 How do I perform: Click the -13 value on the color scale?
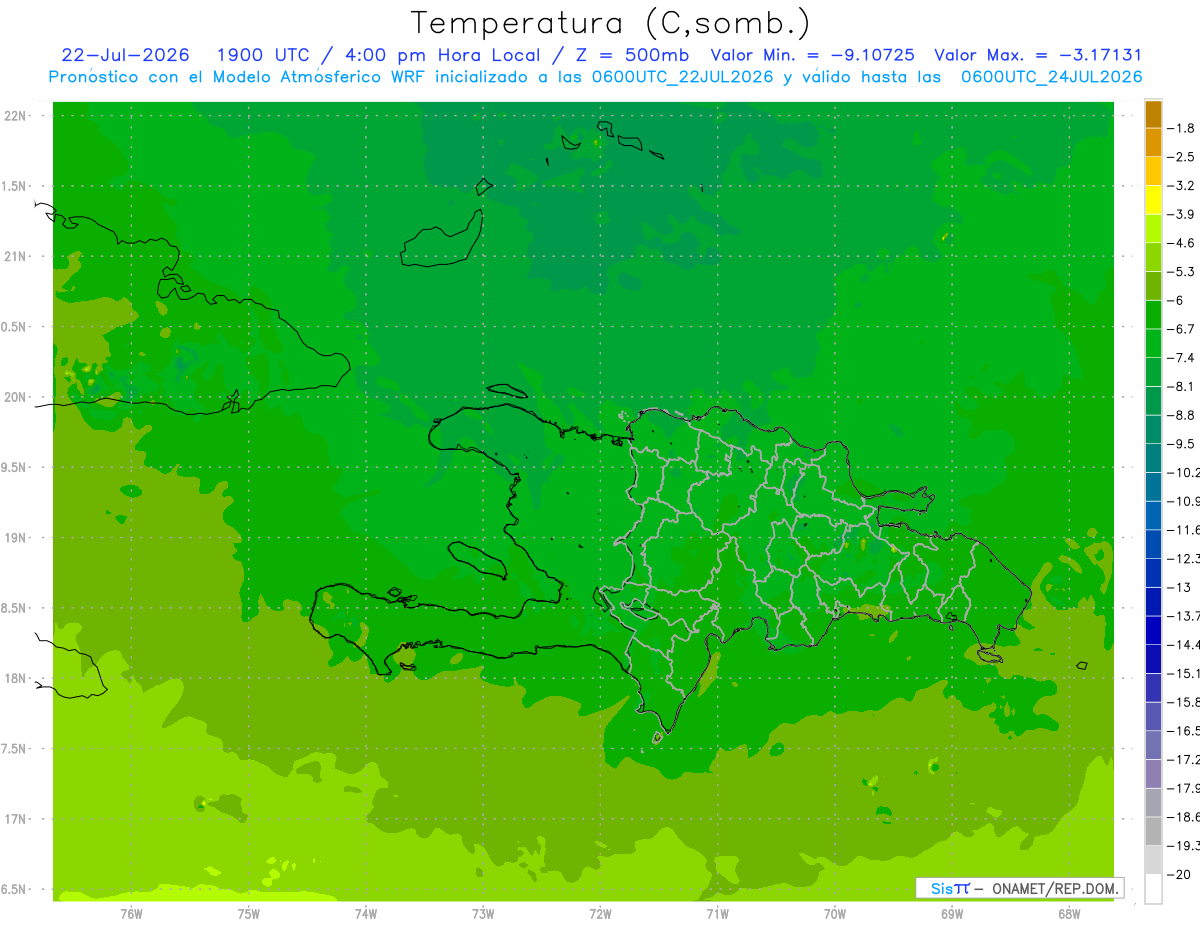point(1180,587)
